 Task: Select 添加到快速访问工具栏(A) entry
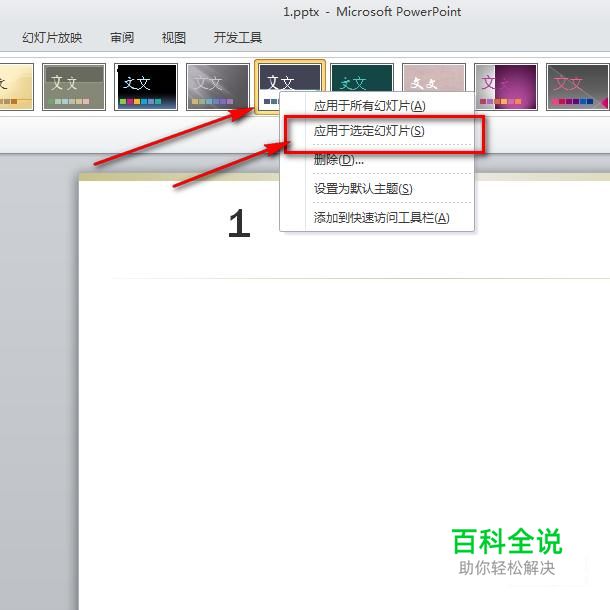pyautogui.click(x=377, y=218)
